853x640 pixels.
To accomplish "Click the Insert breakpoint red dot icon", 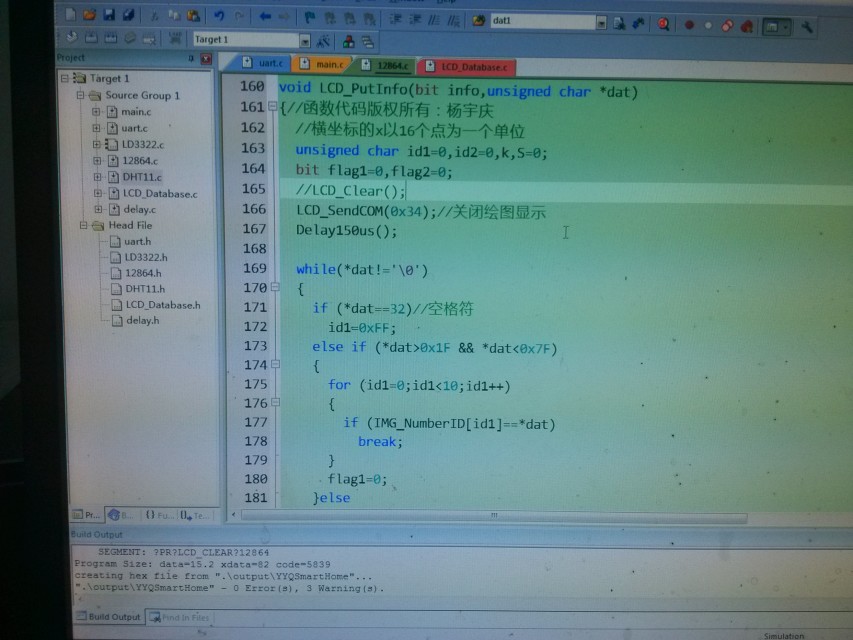I will tap(689, 24).
